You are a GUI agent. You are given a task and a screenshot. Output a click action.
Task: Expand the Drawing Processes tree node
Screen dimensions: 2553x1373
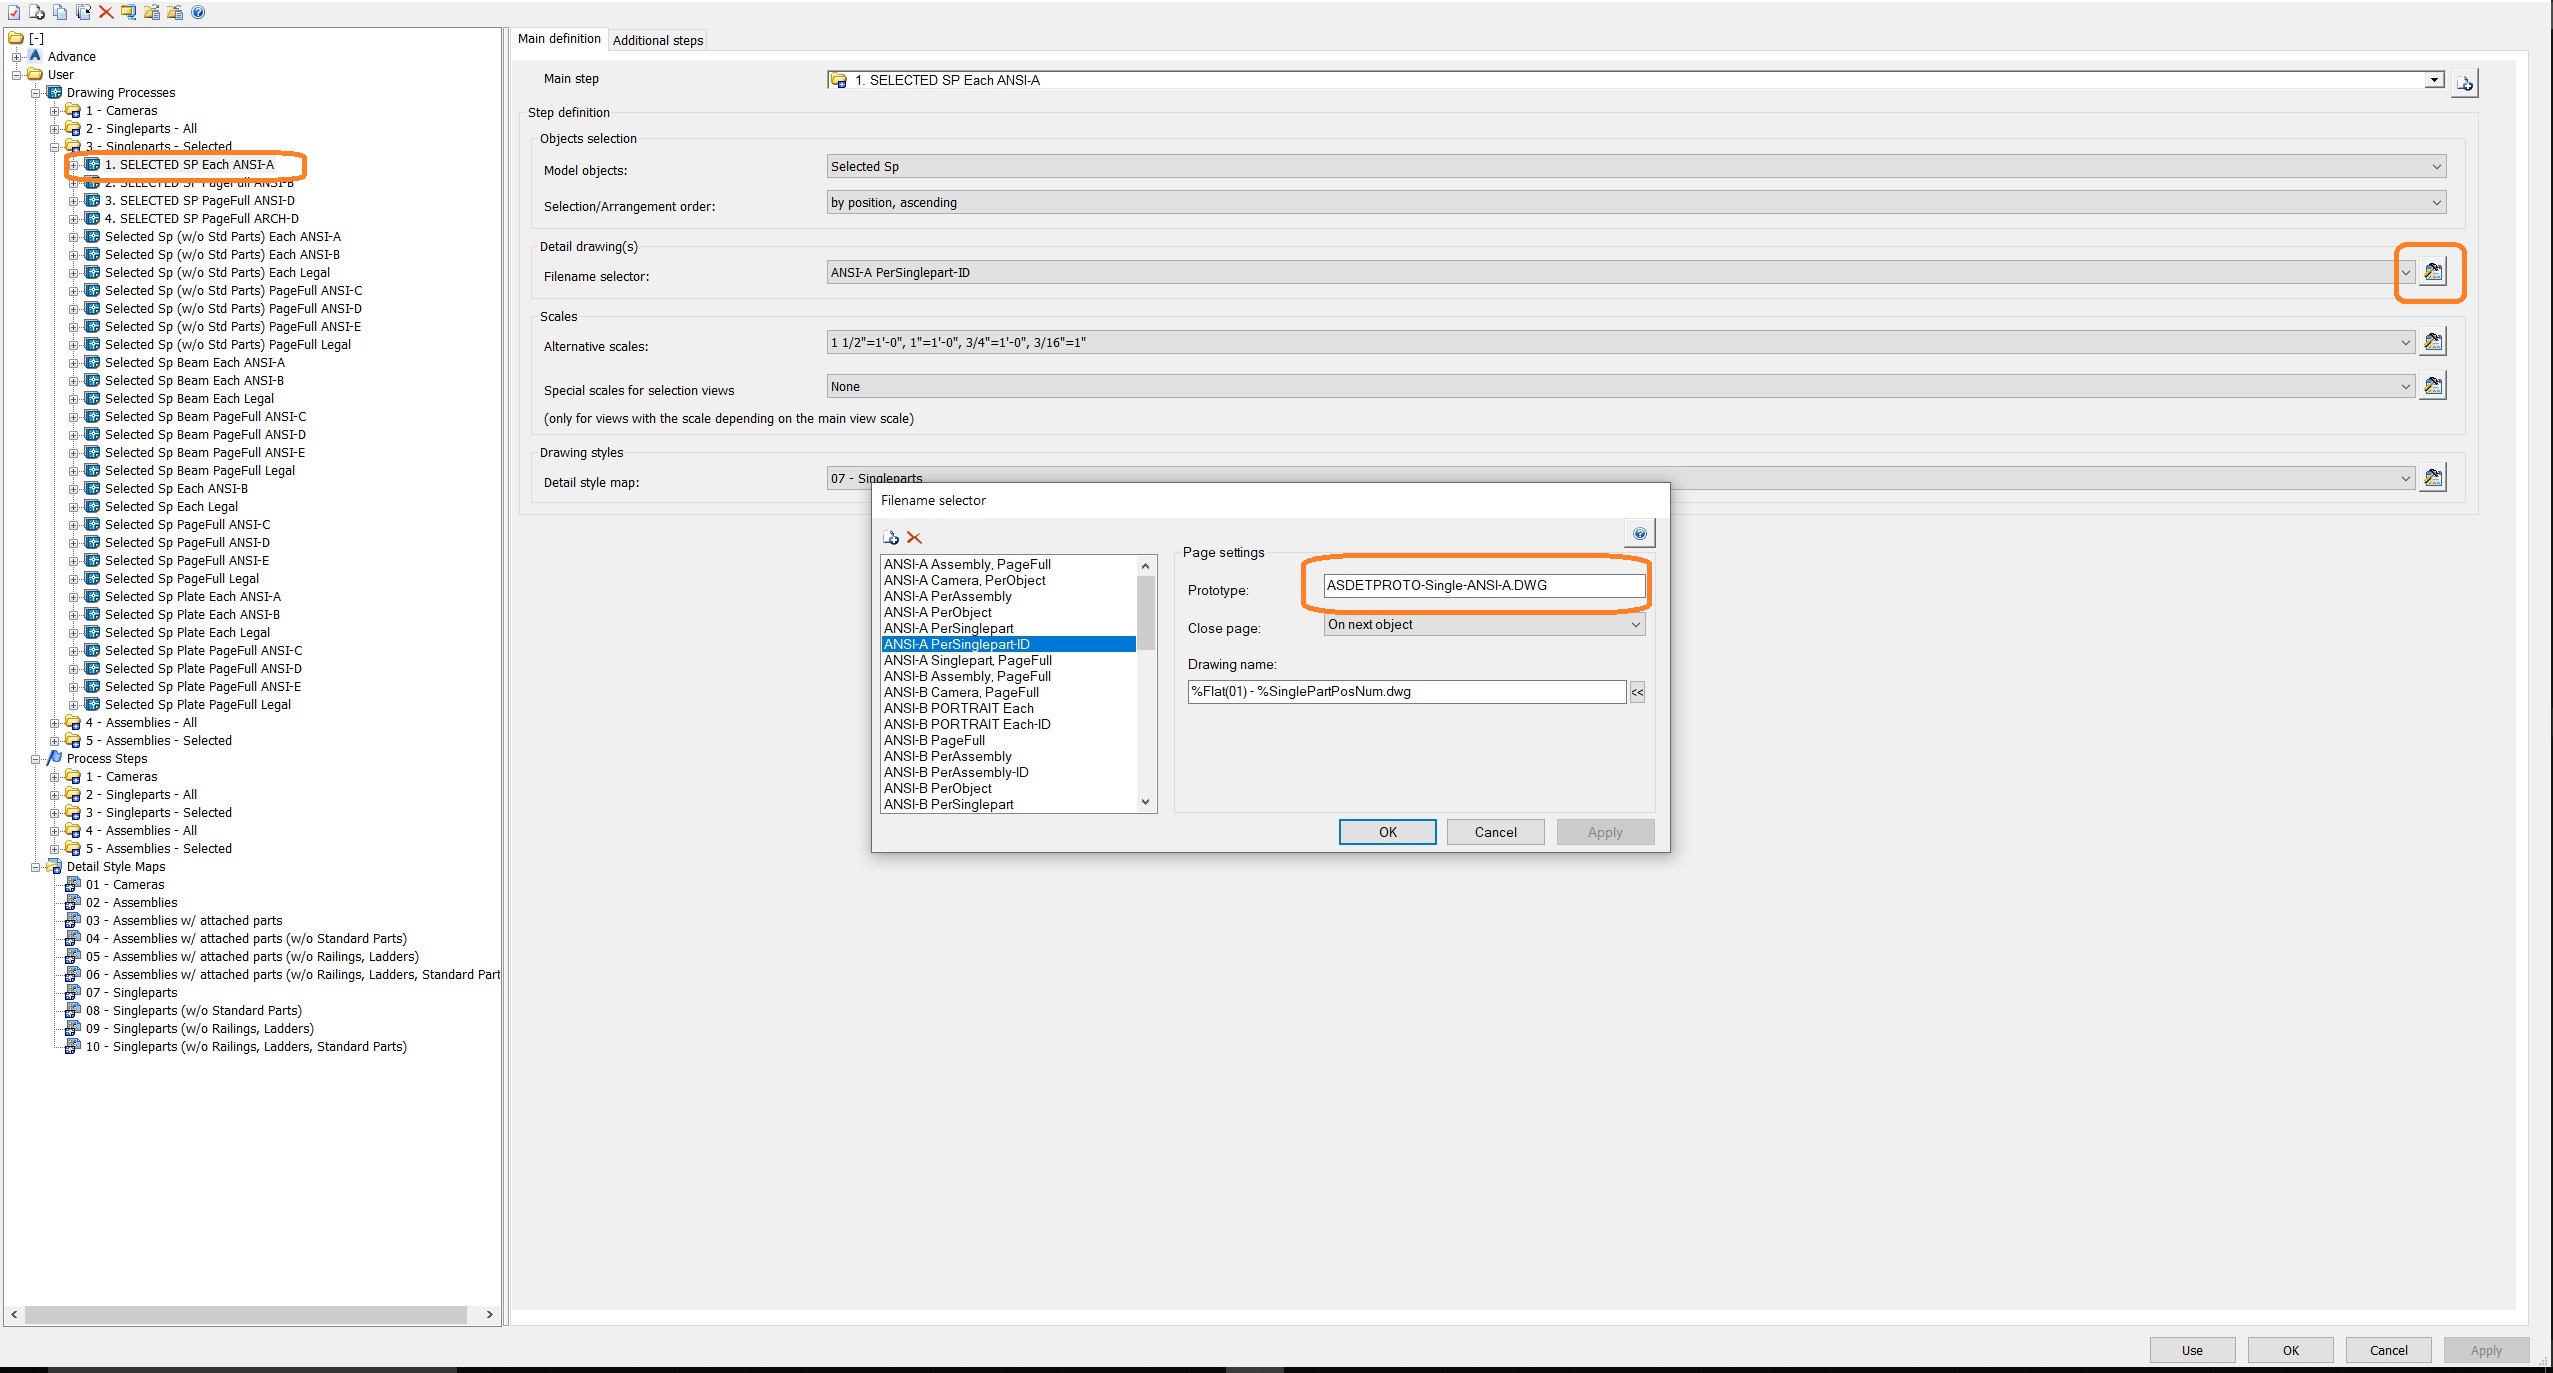(35, 93)
